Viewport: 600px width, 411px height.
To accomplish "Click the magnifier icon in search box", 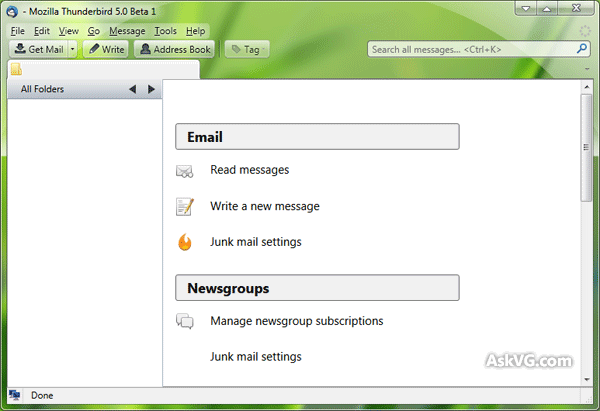I will tap(582, 49).
